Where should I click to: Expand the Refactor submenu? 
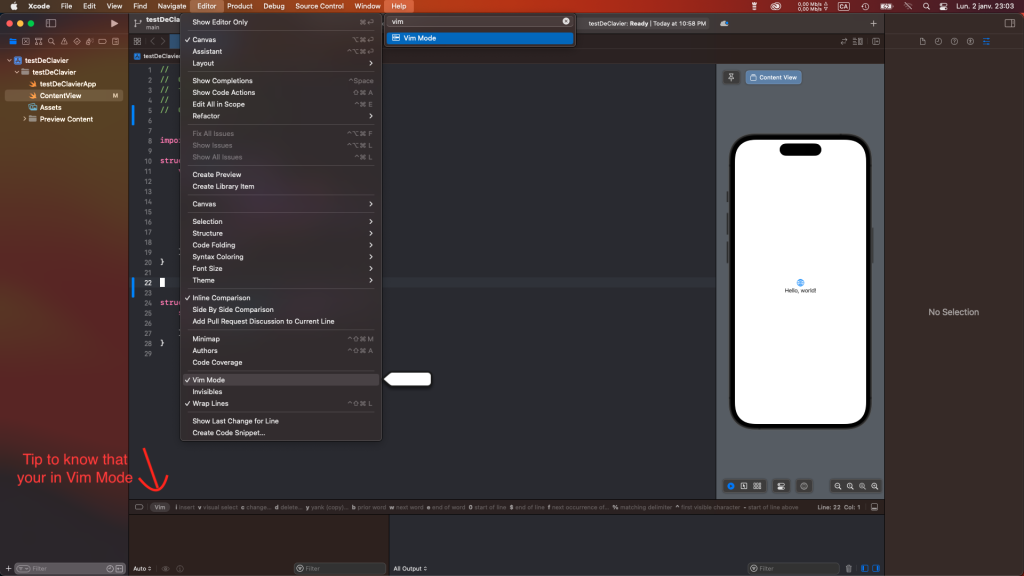click(281, 116)
